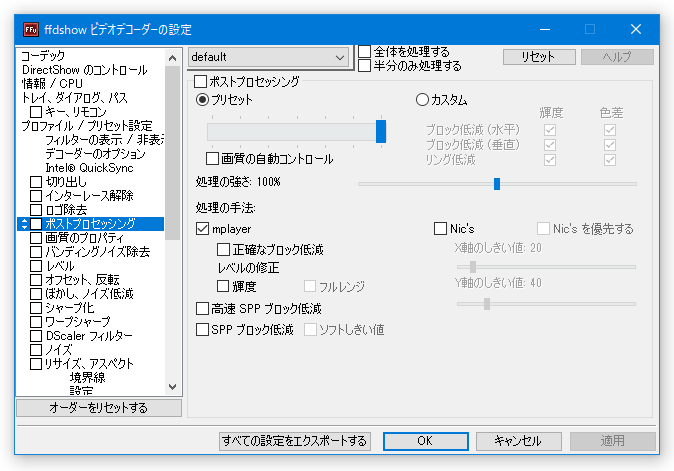The image size is (674, 471).
Task: Toggle DScaler フィルター checkbox
Action: tap(36, 336)
